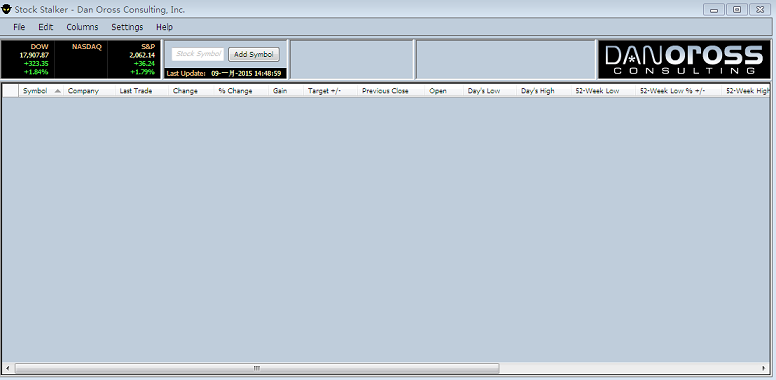Open the Help menu
The width and height of the screenshot is (776, 380).
pos(164,27)
